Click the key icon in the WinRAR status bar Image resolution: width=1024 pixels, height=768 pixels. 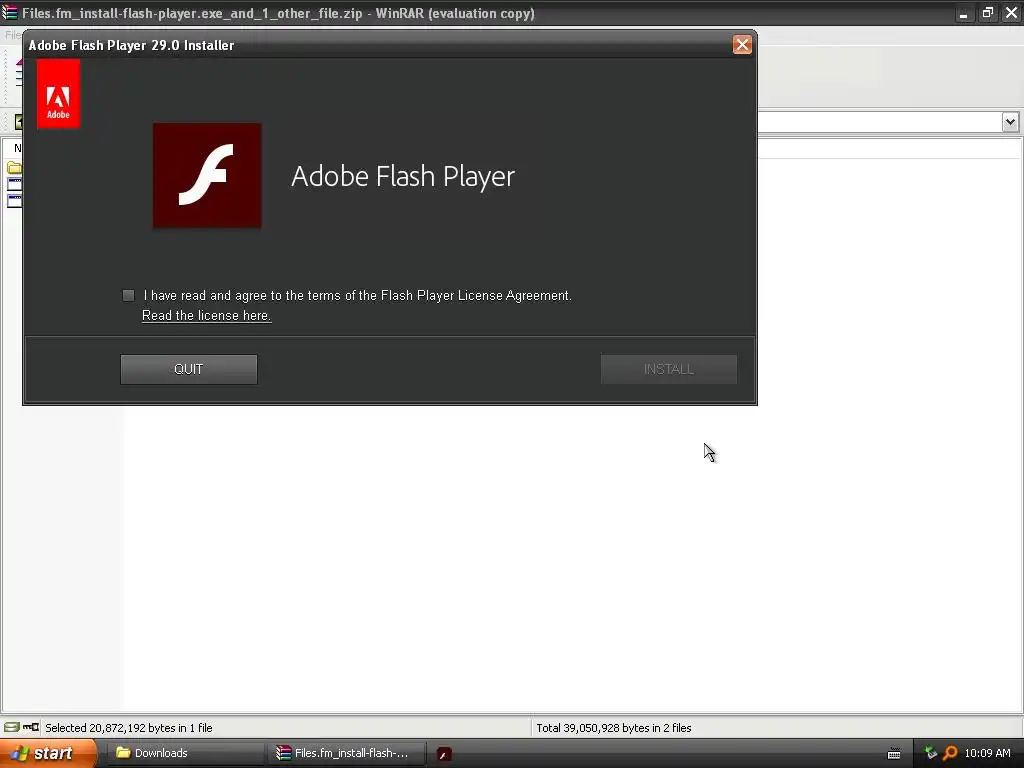pyautogui.click(x=31, y=728)
